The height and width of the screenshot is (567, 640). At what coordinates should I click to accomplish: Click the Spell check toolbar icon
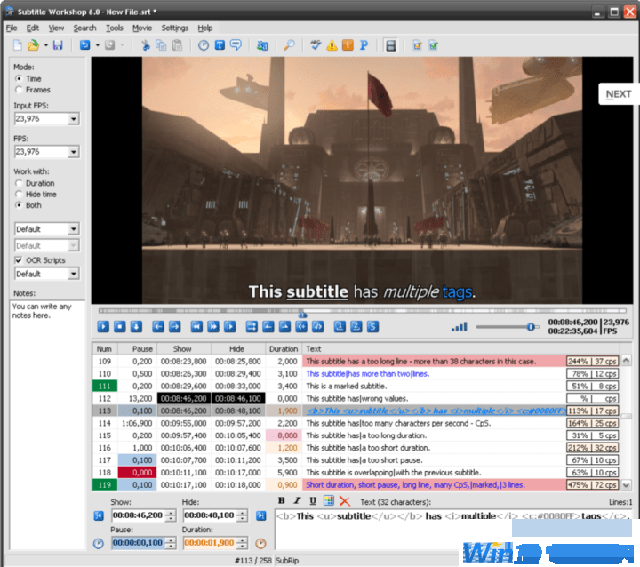coord(317,46)
